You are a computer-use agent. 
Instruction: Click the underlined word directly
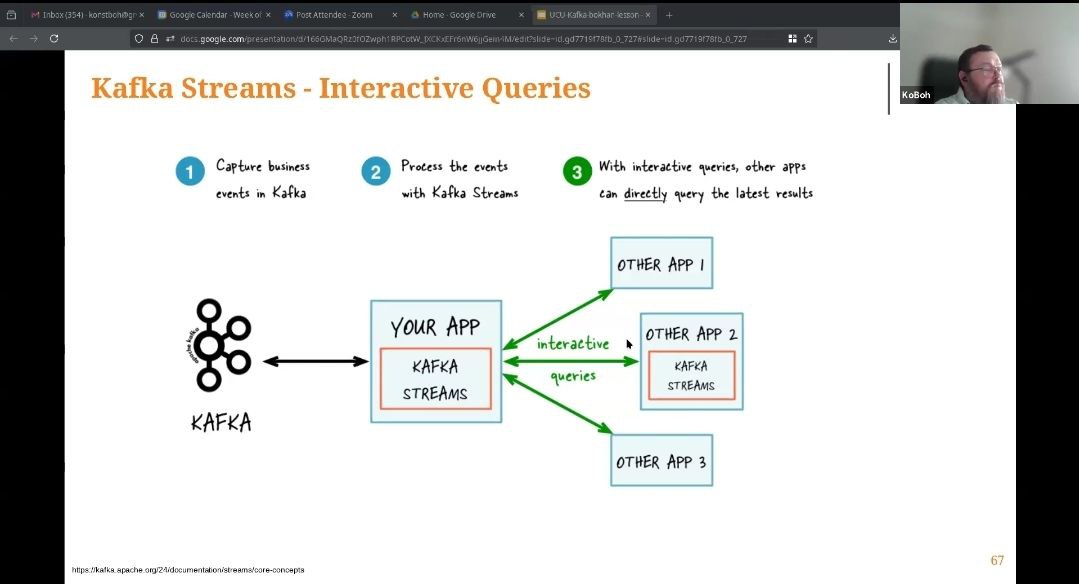[x=645, y=194]
